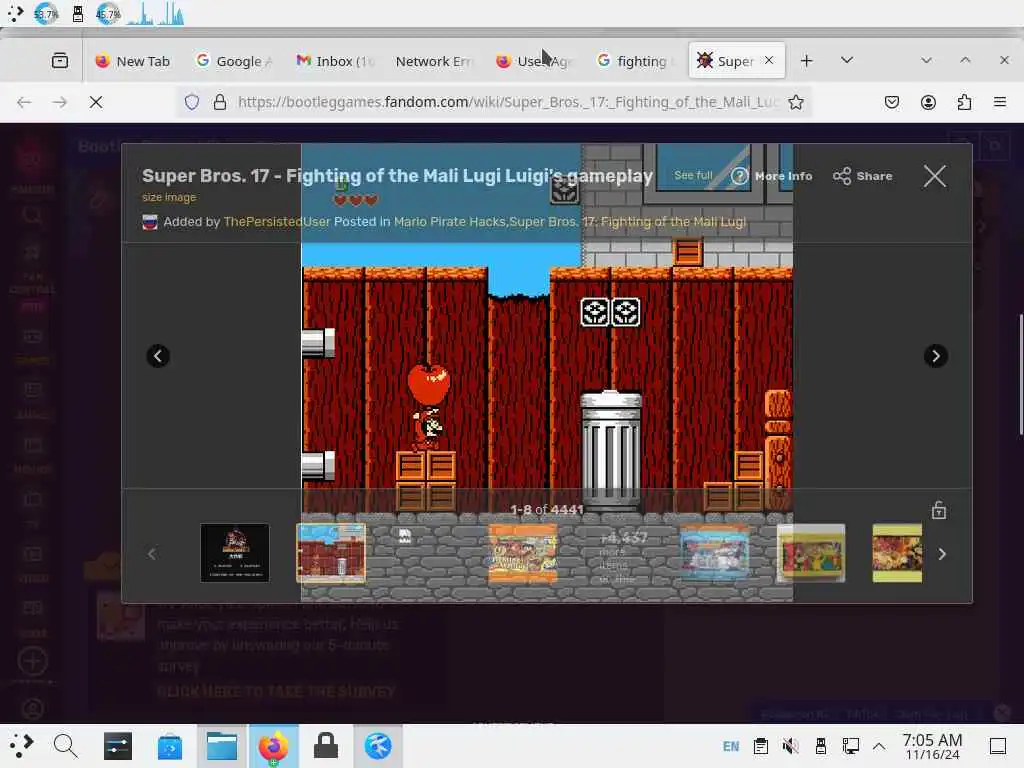1024x768 pixels.
Task: Close the Super Bros tab
Action: pyautogui.click(x=769, y=60)
